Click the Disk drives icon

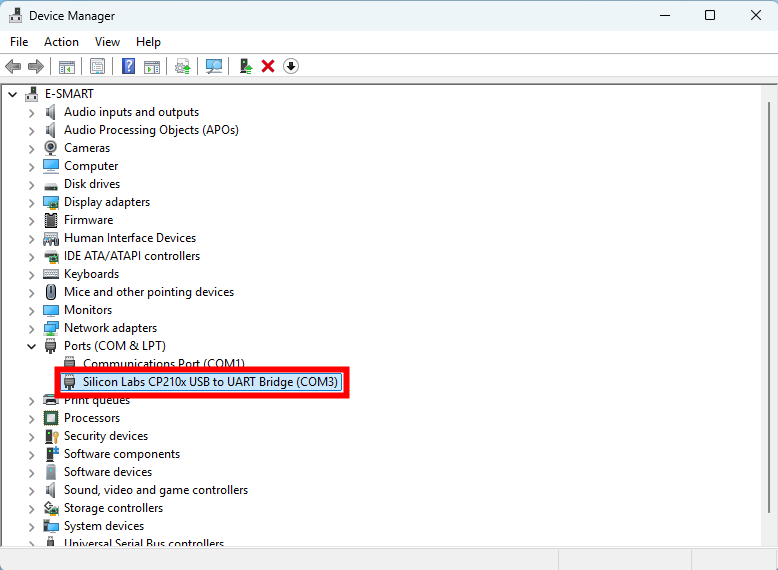[x=51, y=186]
